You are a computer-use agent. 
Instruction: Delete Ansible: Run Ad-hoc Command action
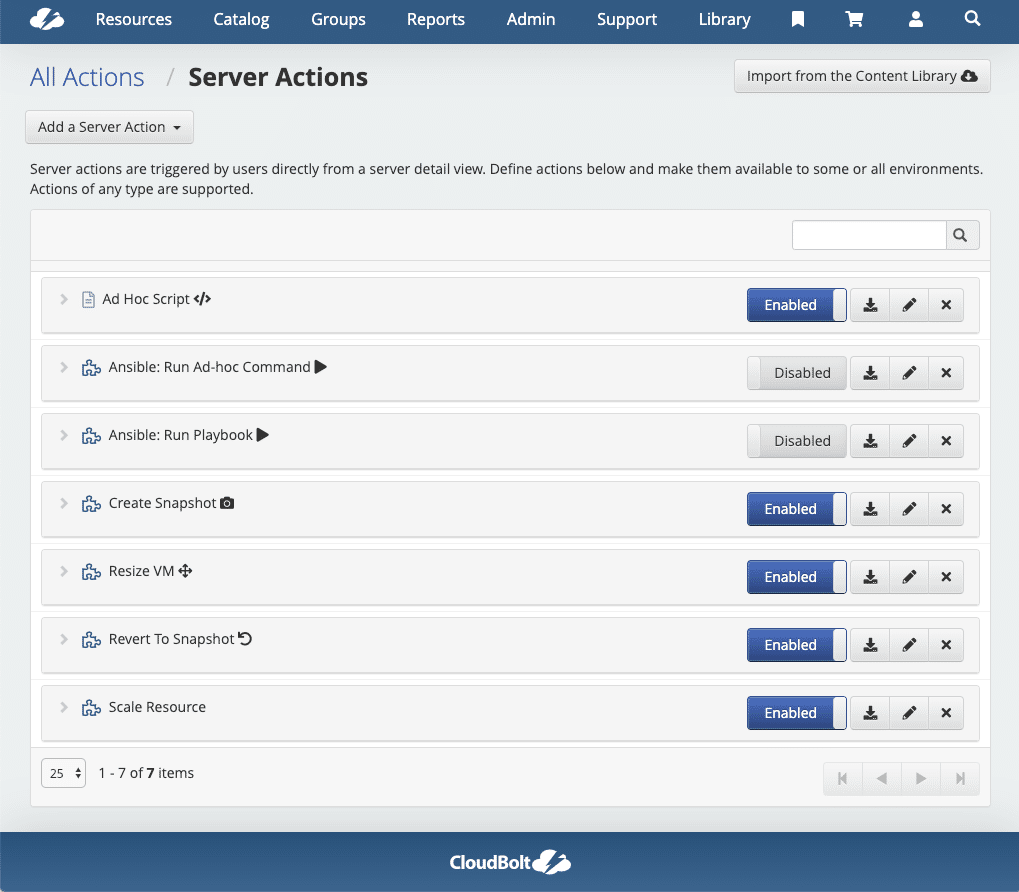[946, 373]
